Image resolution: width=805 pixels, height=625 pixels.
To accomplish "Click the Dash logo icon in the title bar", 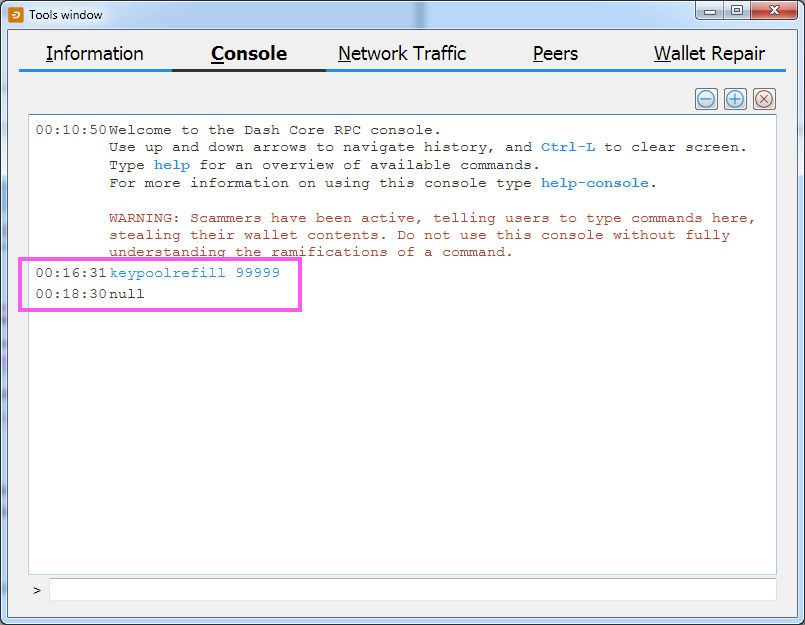I will coord(16,15).
